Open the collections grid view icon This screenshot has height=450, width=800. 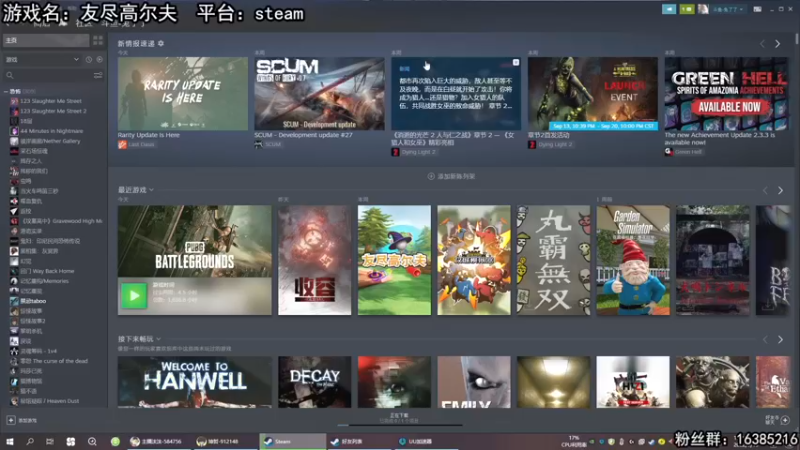pos(97,40)
